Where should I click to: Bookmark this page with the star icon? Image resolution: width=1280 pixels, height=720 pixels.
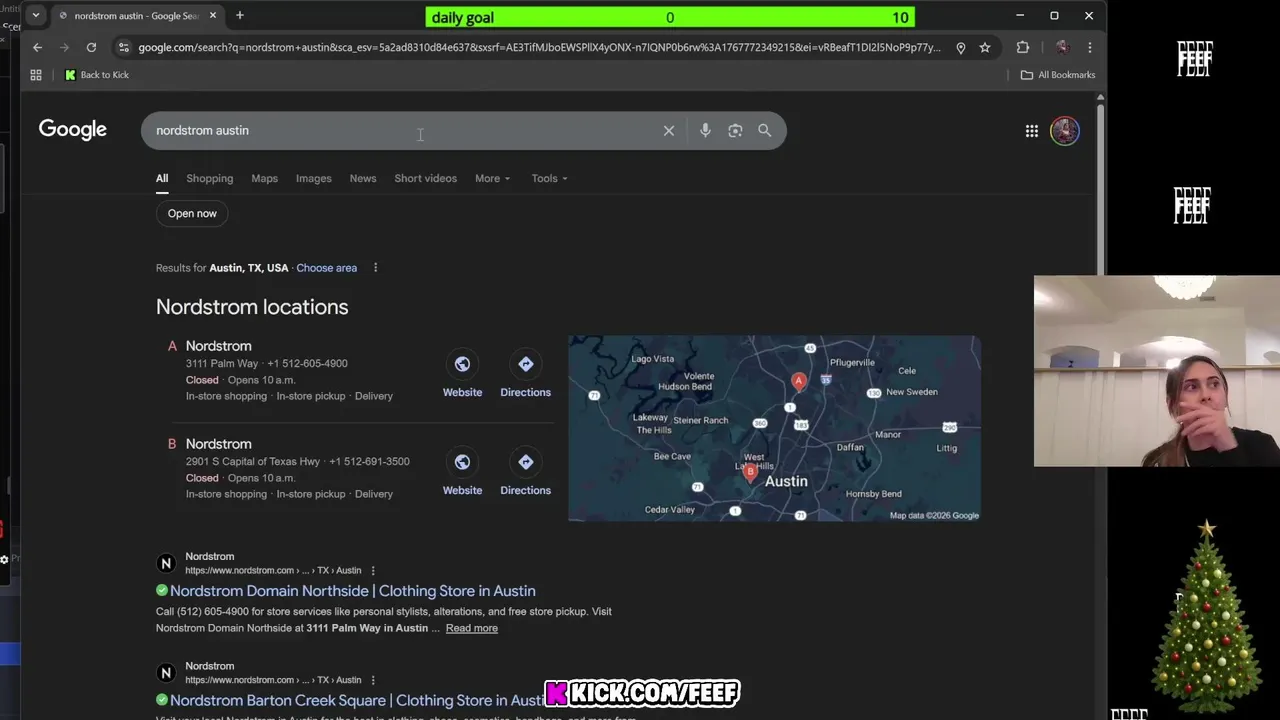pos(985,47)
